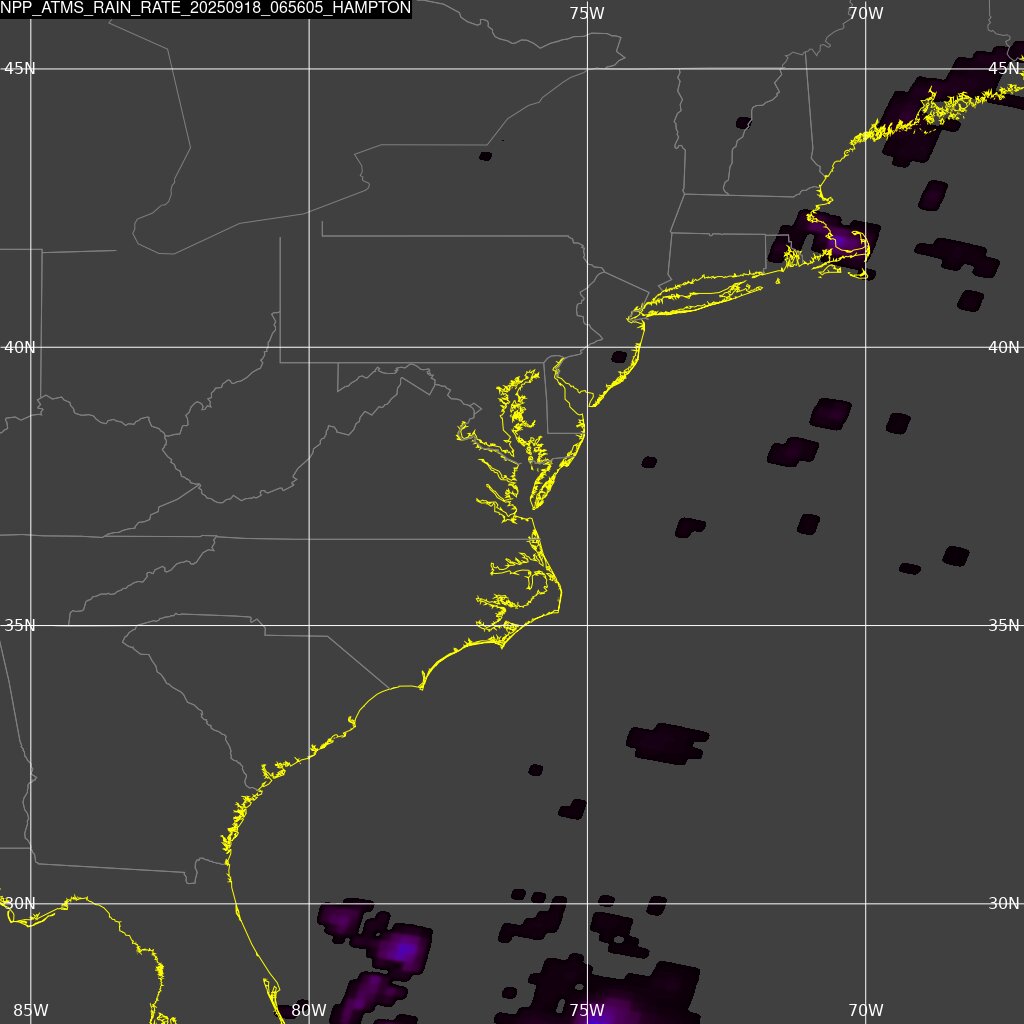Image resolution: width=1024 pixels, height=1024 pixels.
Task: Select the 80W longitude label along the bottom edge
Action: 309,1010
